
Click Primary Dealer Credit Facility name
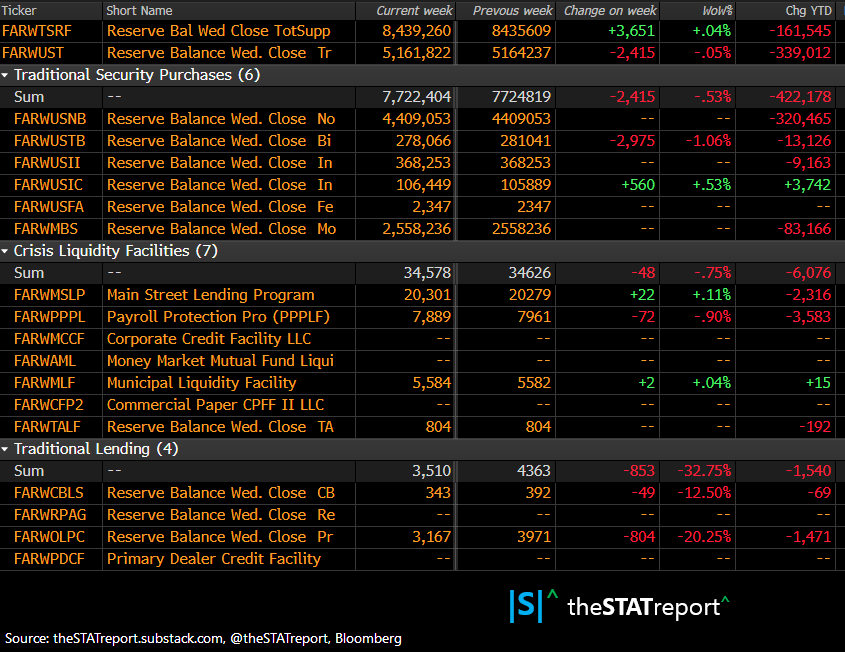214,559
